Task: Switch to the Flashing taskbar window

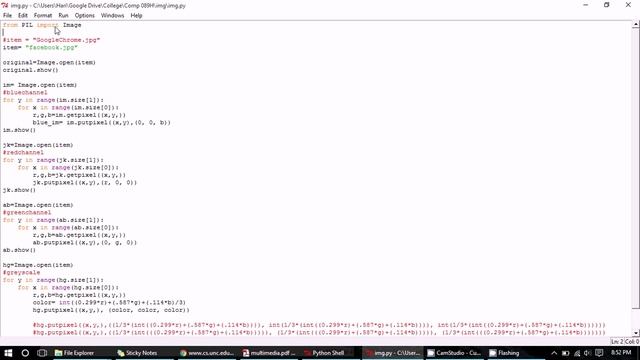Action: coord(505,353)
